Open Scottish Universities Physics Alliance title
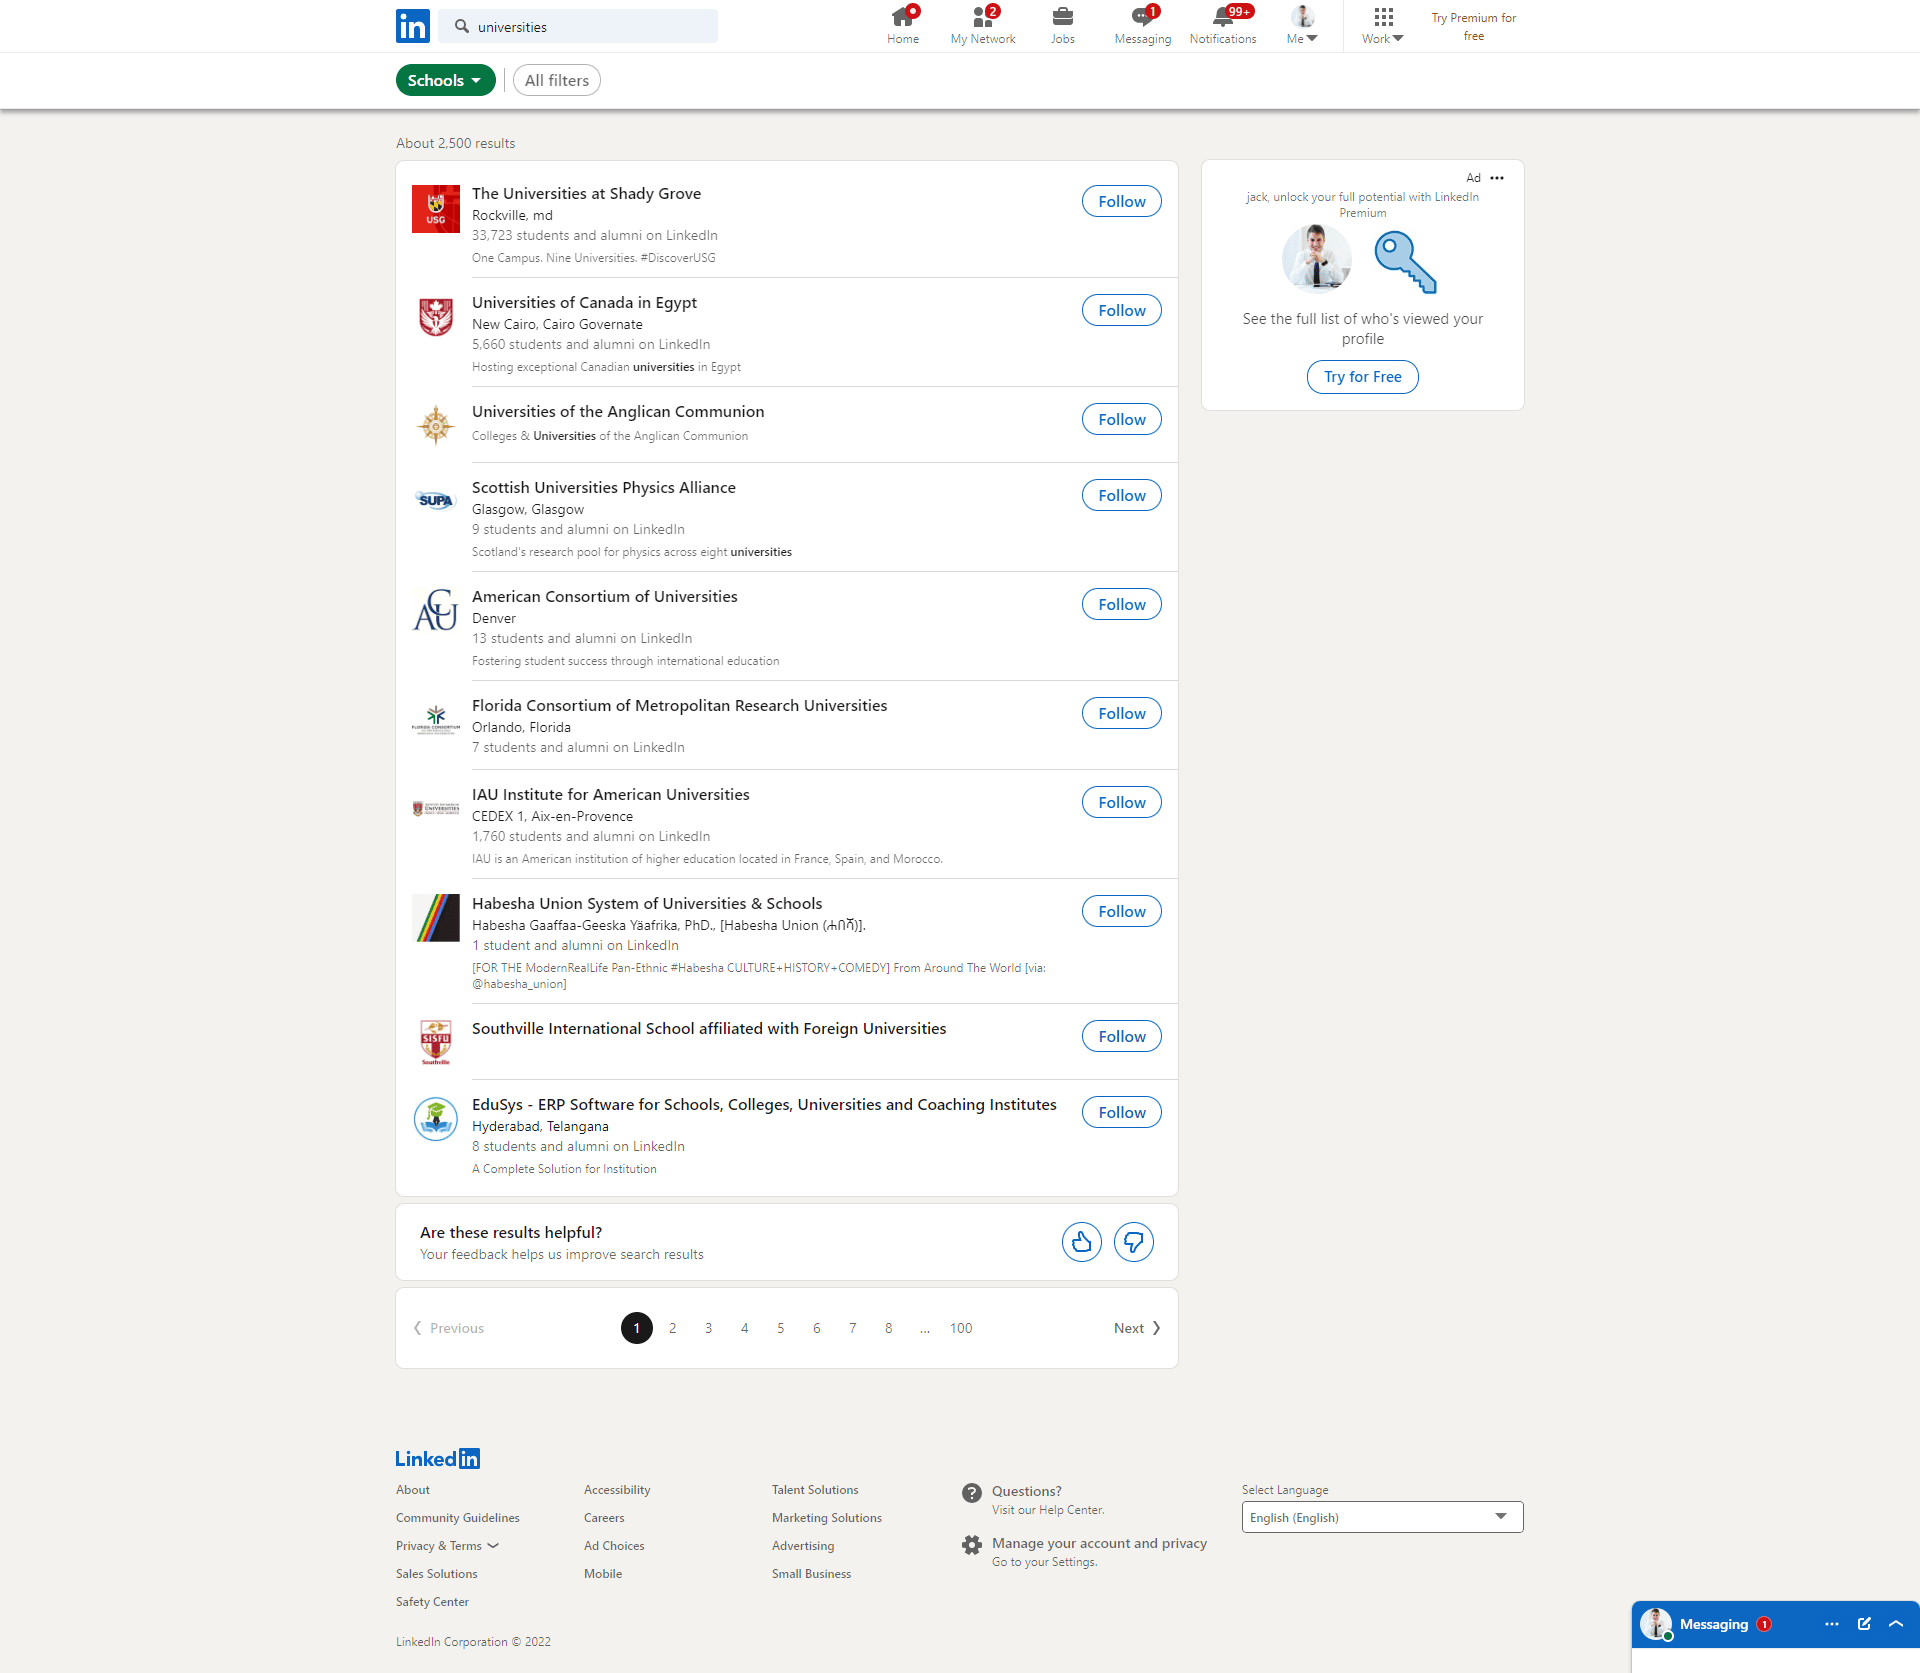This screenshot has width=1920, height=1673. coord(604,487)
